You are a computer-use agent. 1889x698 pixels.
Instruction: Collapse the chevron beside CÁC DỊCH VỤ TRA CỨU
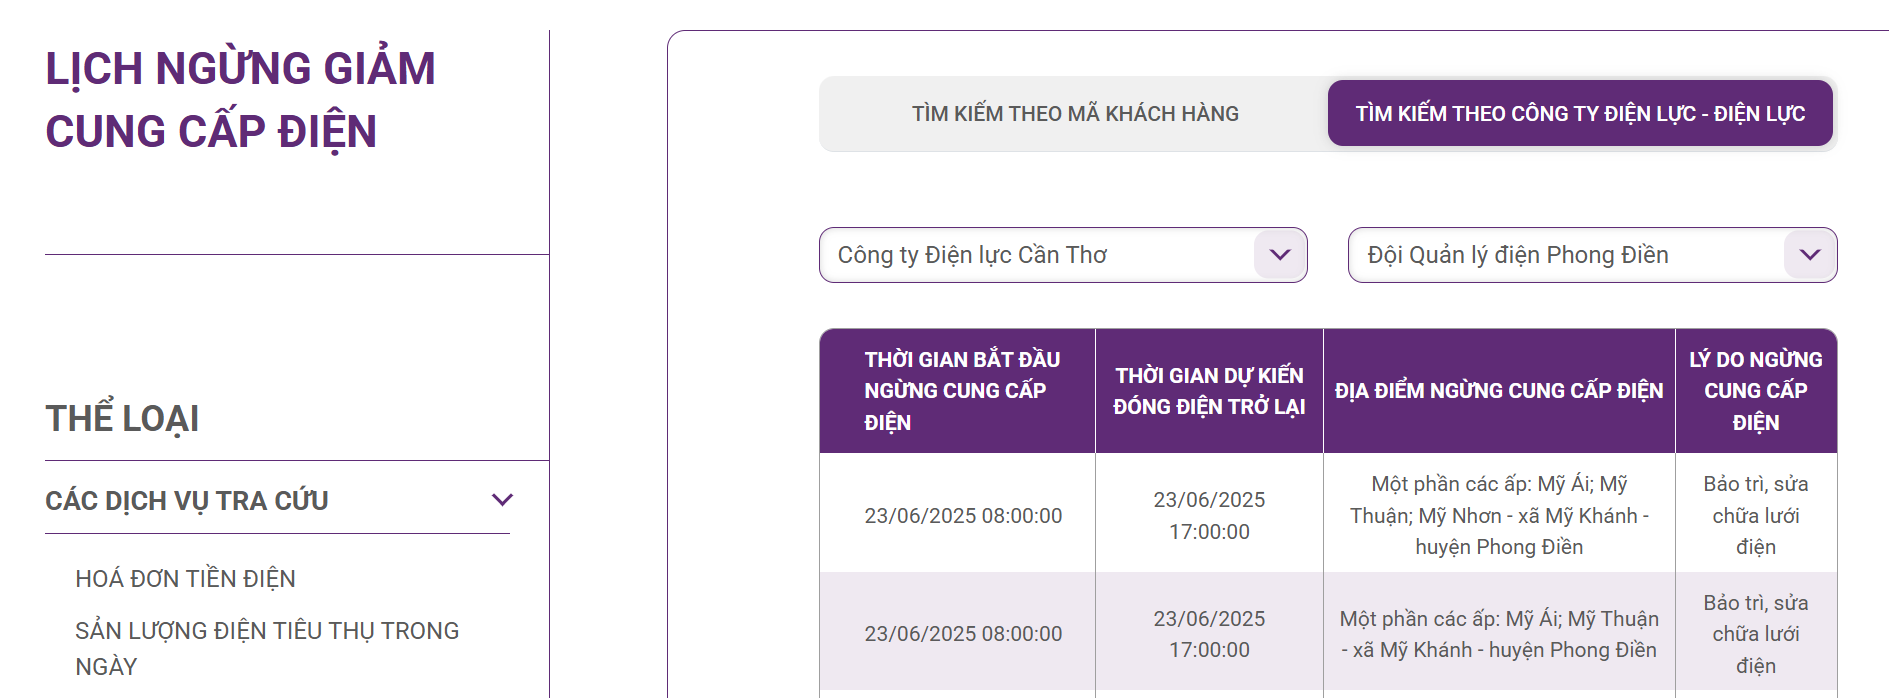[x=502, y=500]
